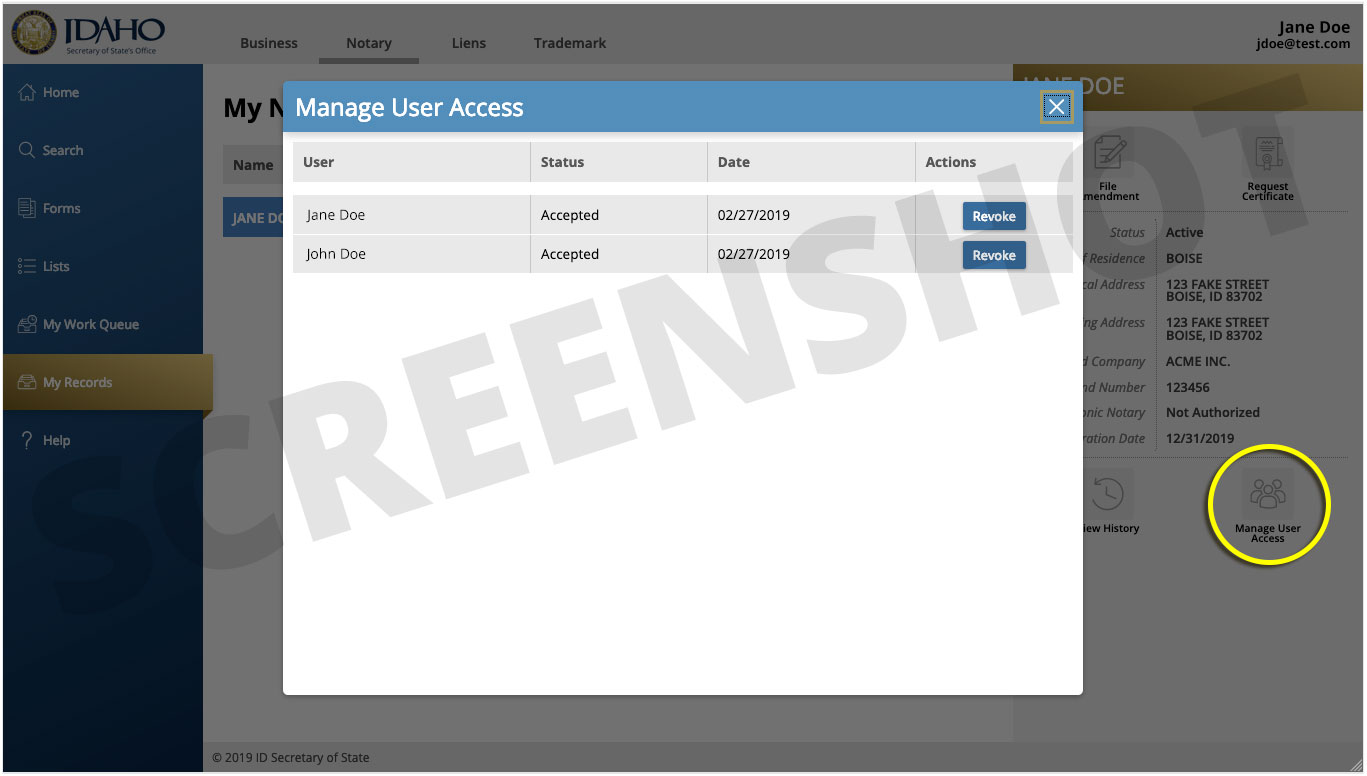
Task: Switch to the Business tab
Action: 269,43
